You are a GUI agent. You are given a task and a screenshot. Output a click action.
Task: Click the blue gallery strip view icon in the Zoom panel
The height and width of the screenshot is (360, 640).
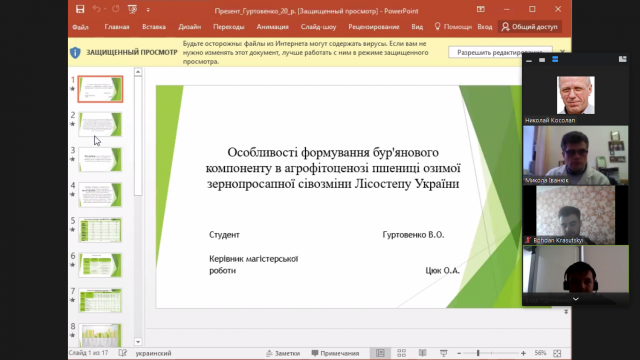(x=555, y=60)
